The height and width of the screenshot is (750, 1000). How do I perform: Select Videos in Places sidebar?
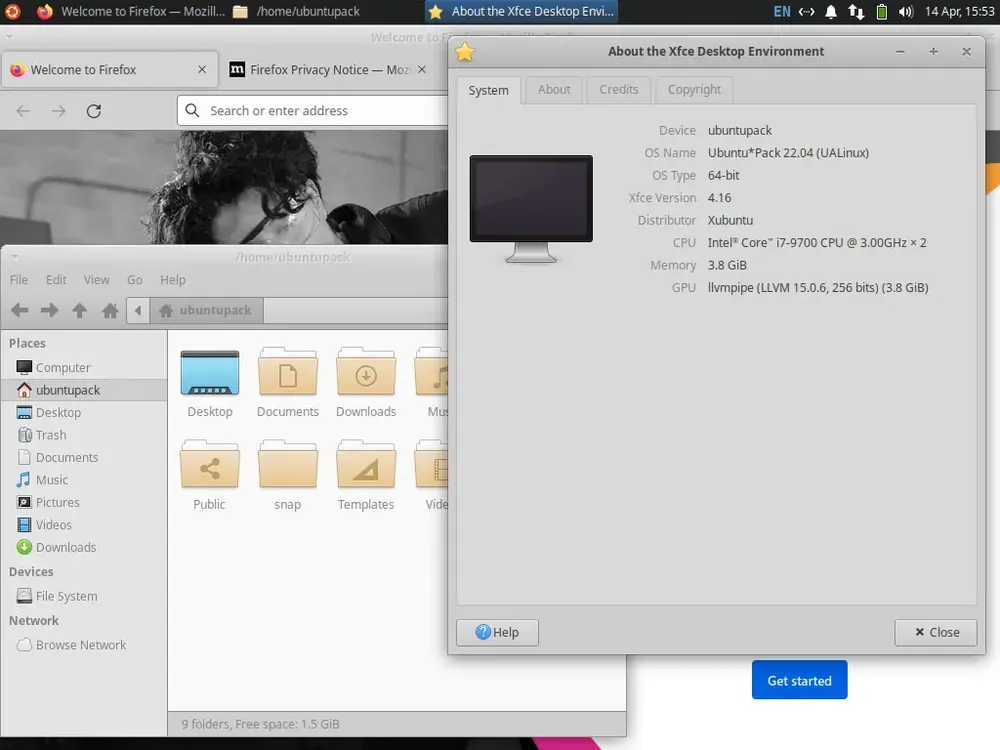coord(83,525)
